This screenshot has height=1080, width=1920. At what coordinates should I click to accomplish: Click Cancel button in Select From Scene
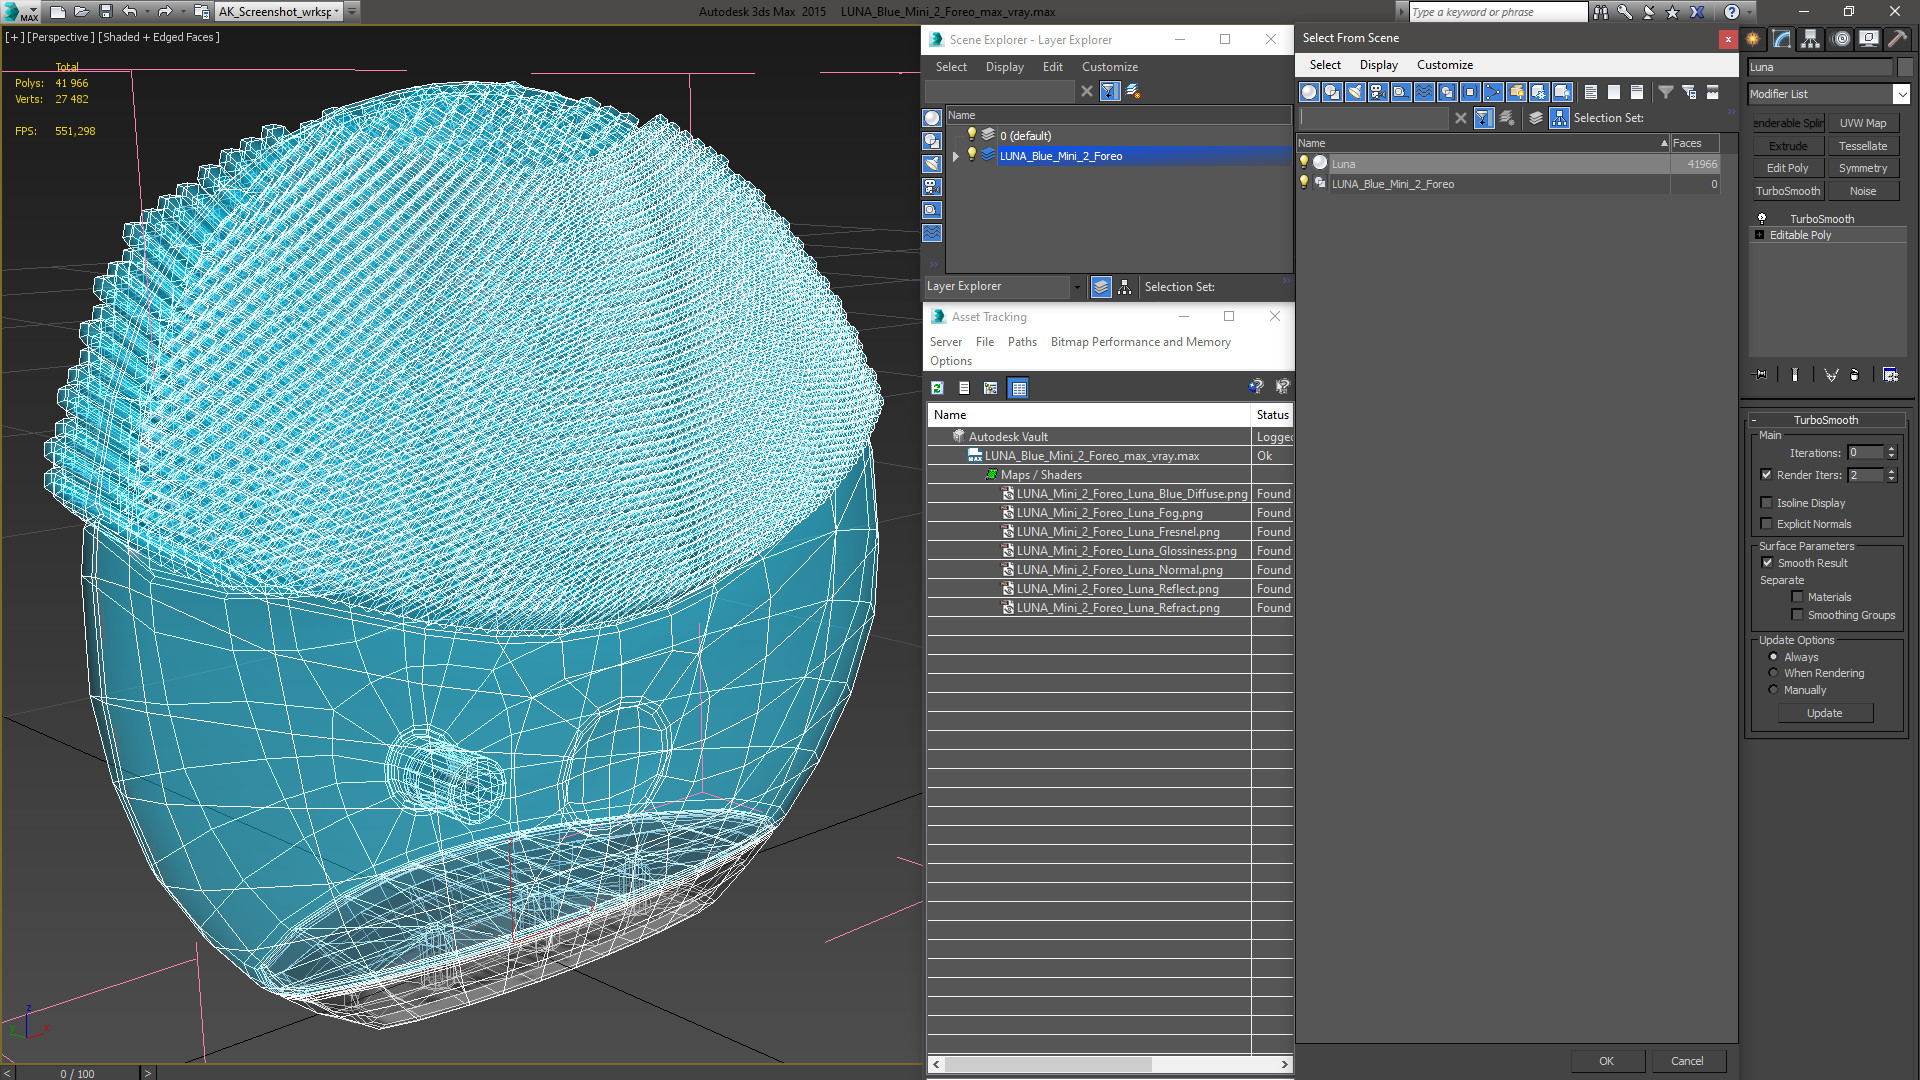1687,1061
